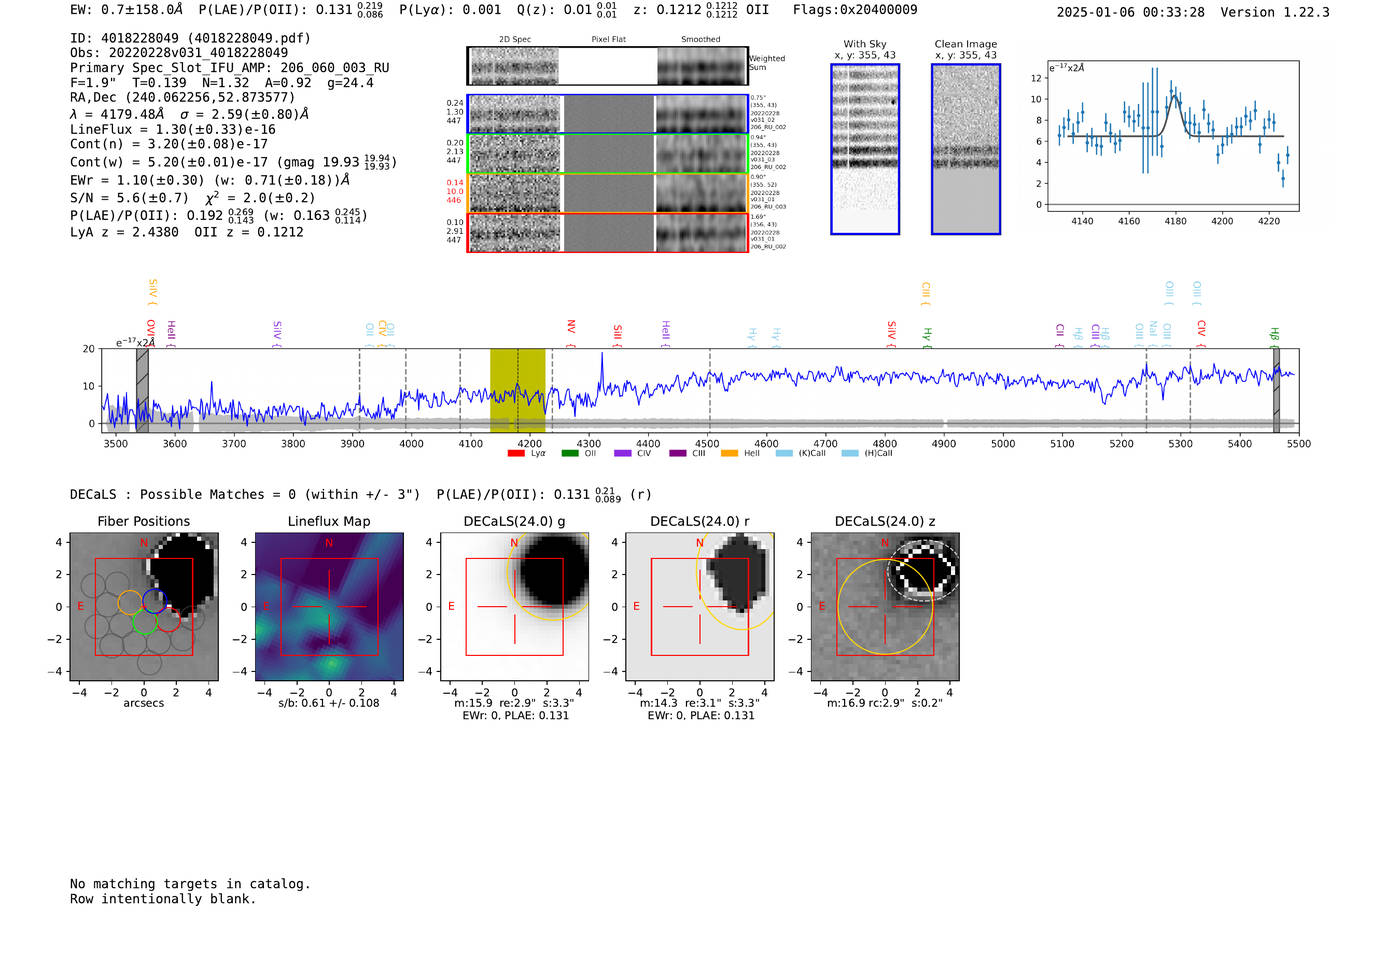The height and width of the screenshot is (953, 1400).
Task: Click the yellow highlighted band in the spectrum
Action: [517, 390]
